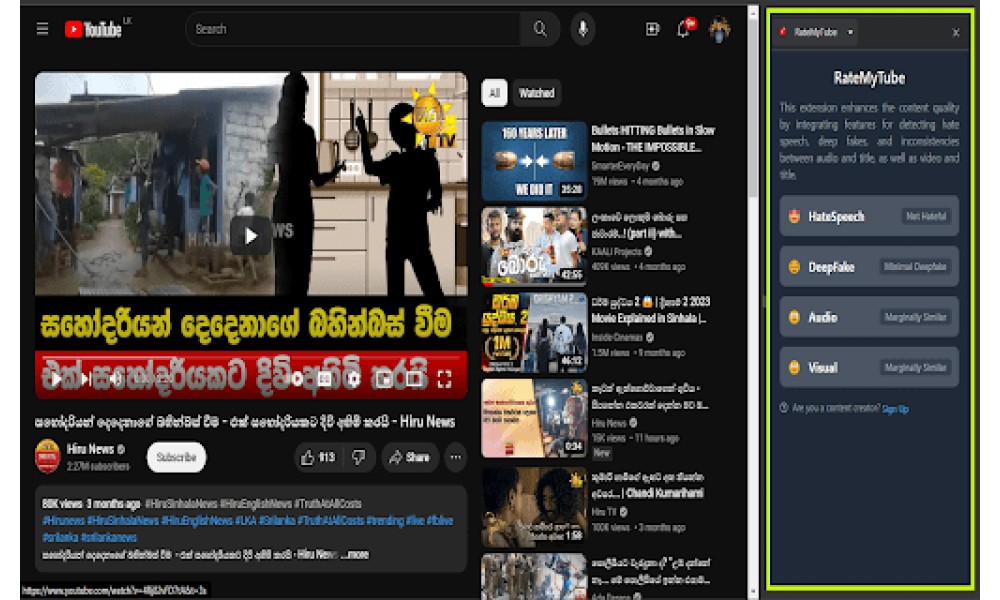Select the All filter chip

pyautogui.click(x=494, y=93)
